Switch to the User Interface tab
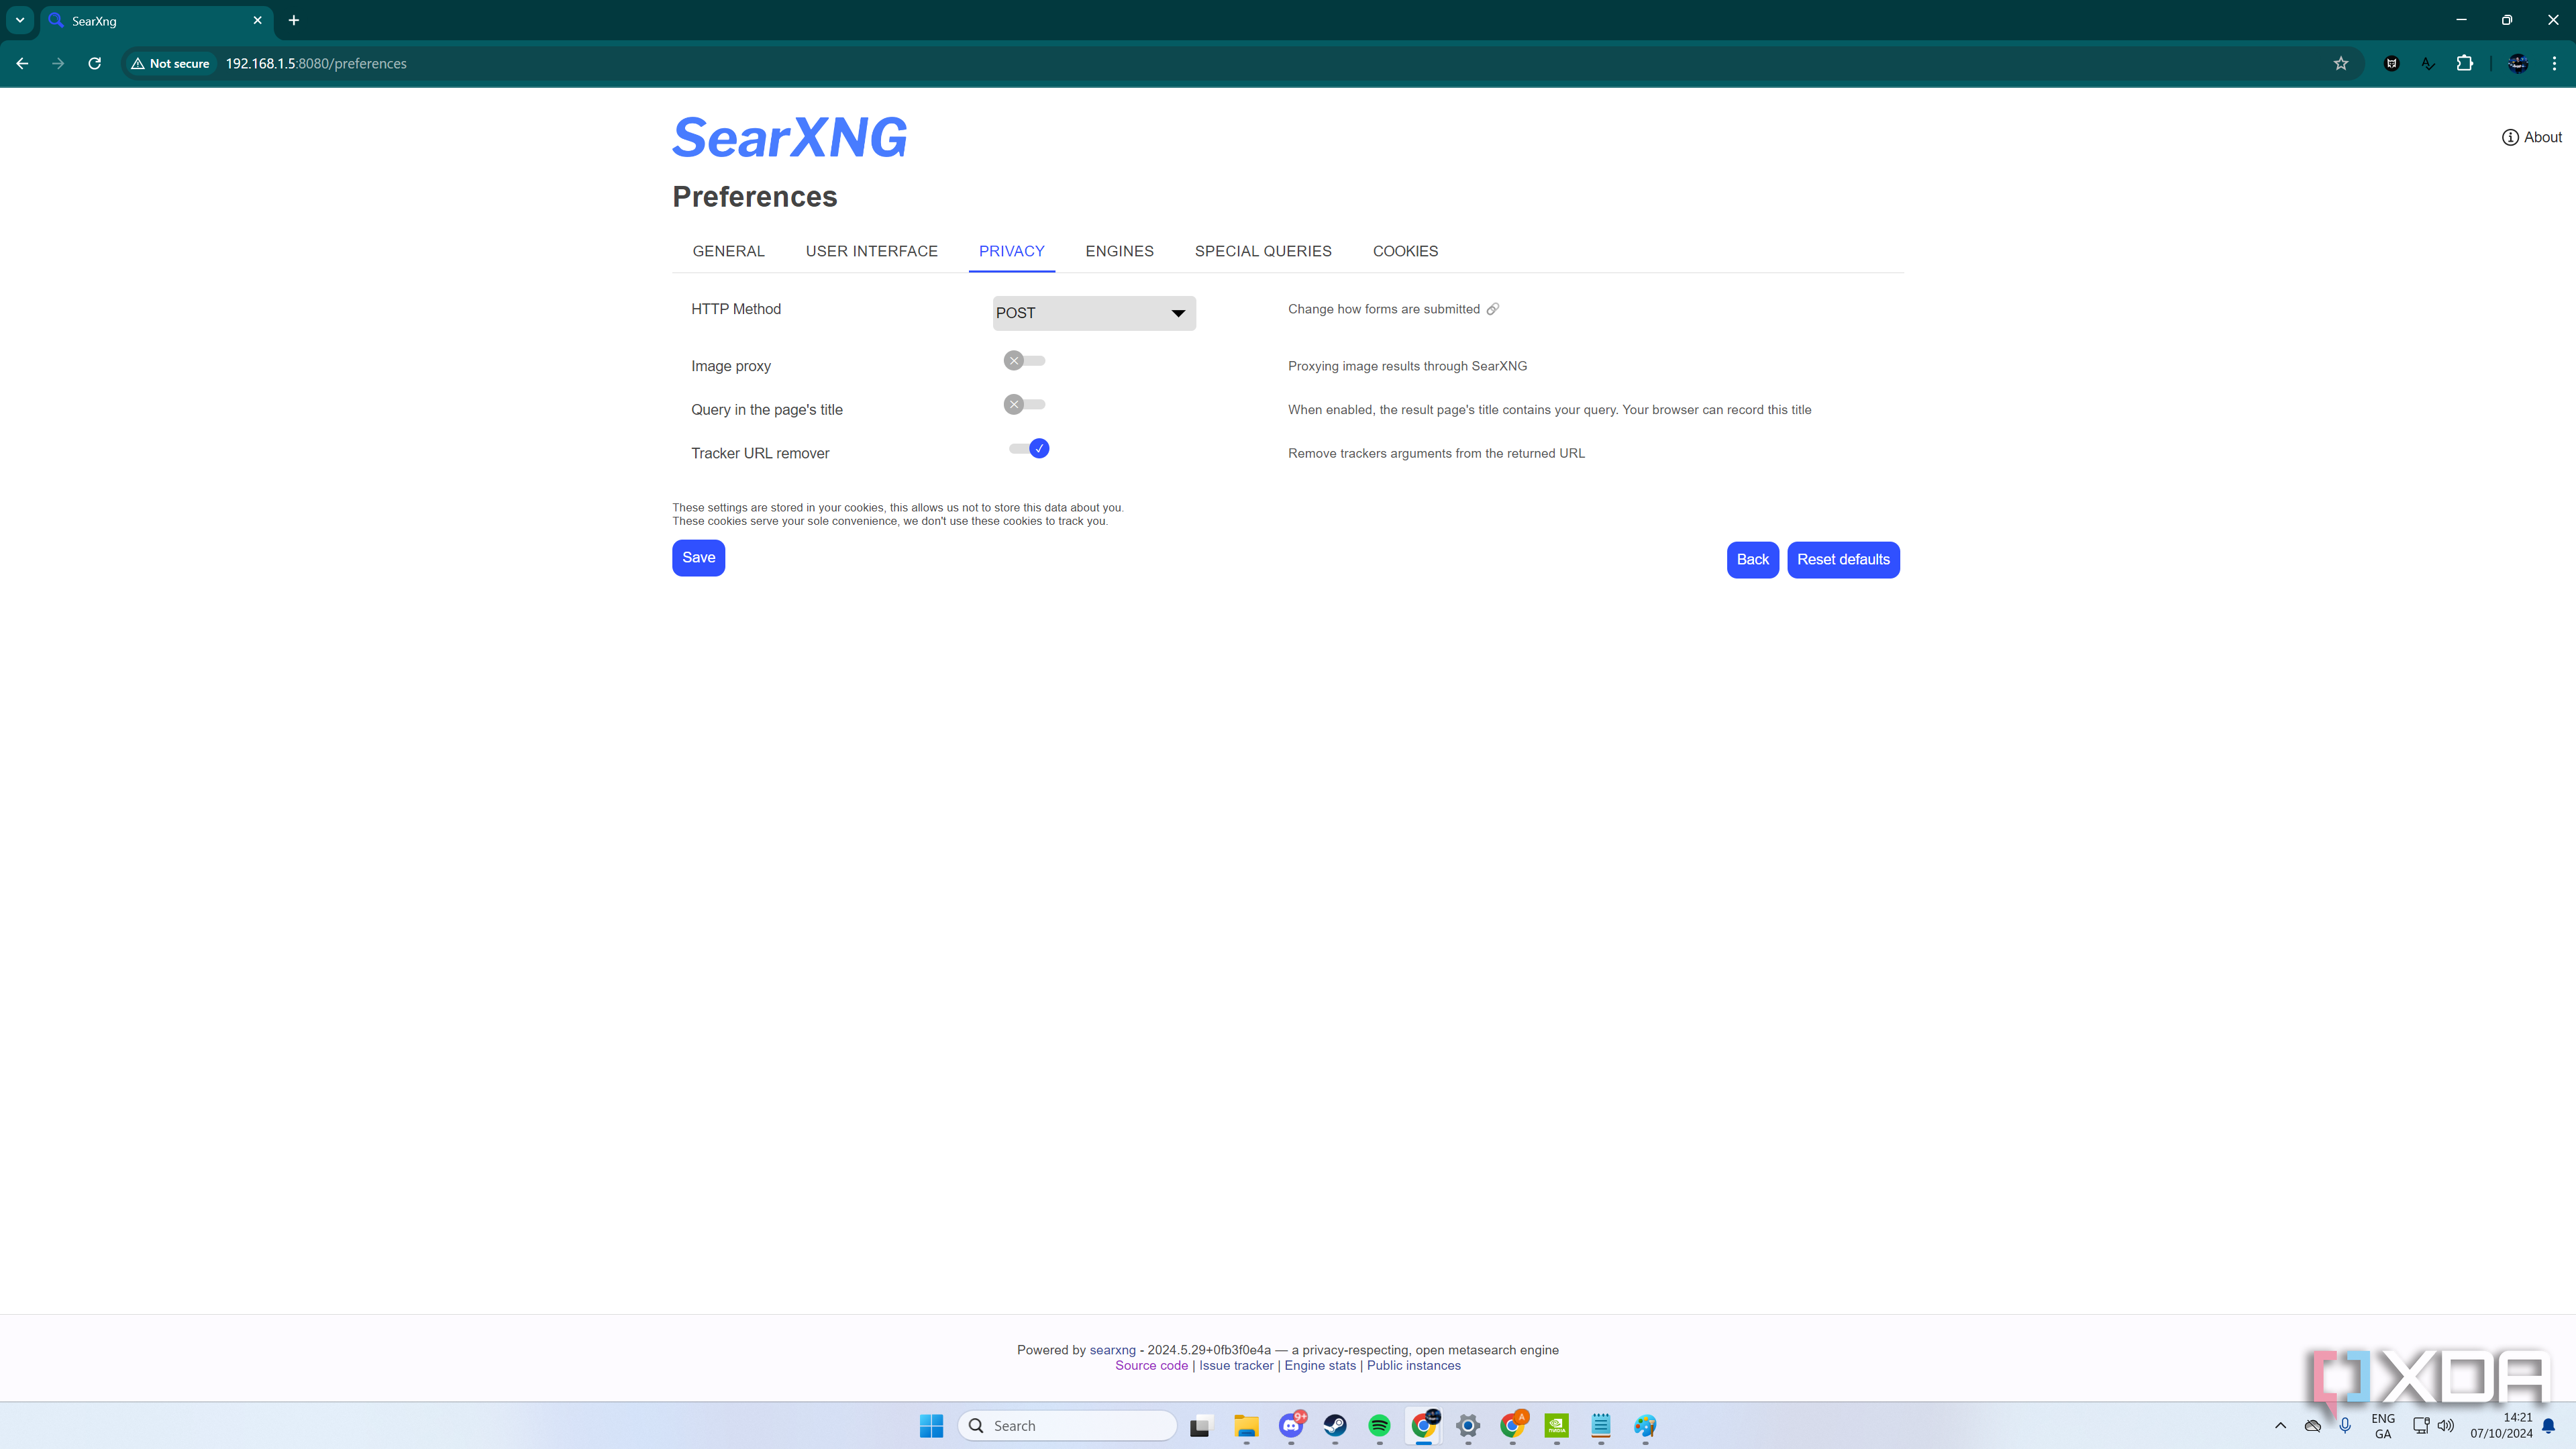This screenshot has width=2576, height=1449. click(x=871, y=251)
